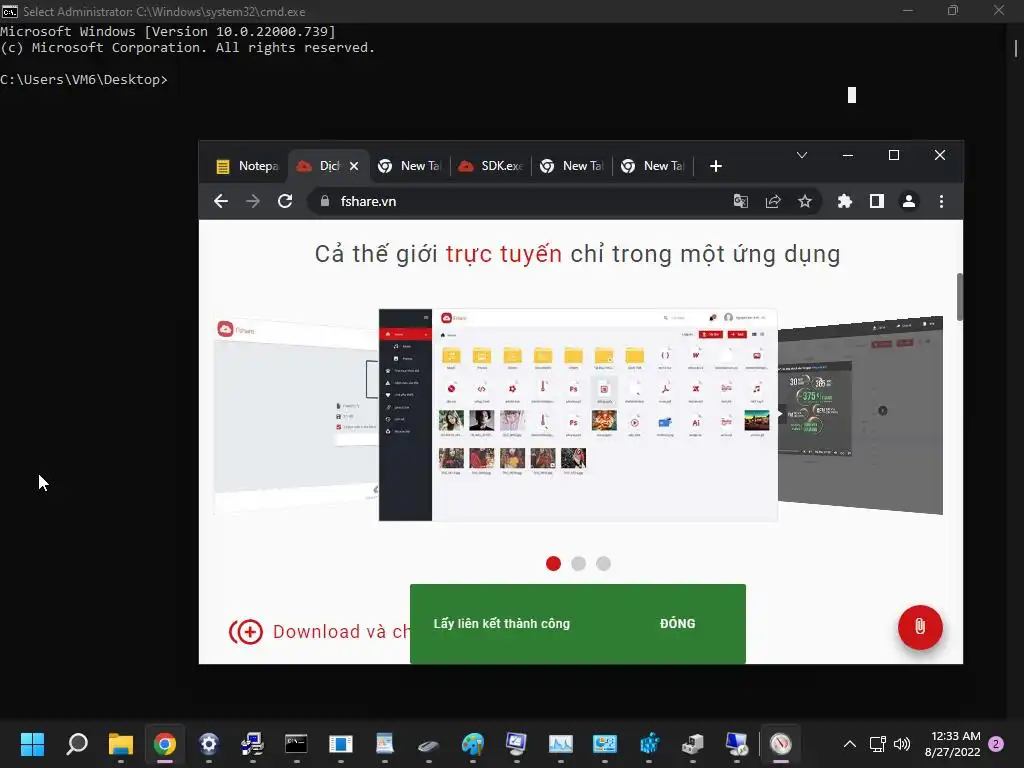Go back in the Chrome browser
The image size is (1024, 768).
pos(221,201)
